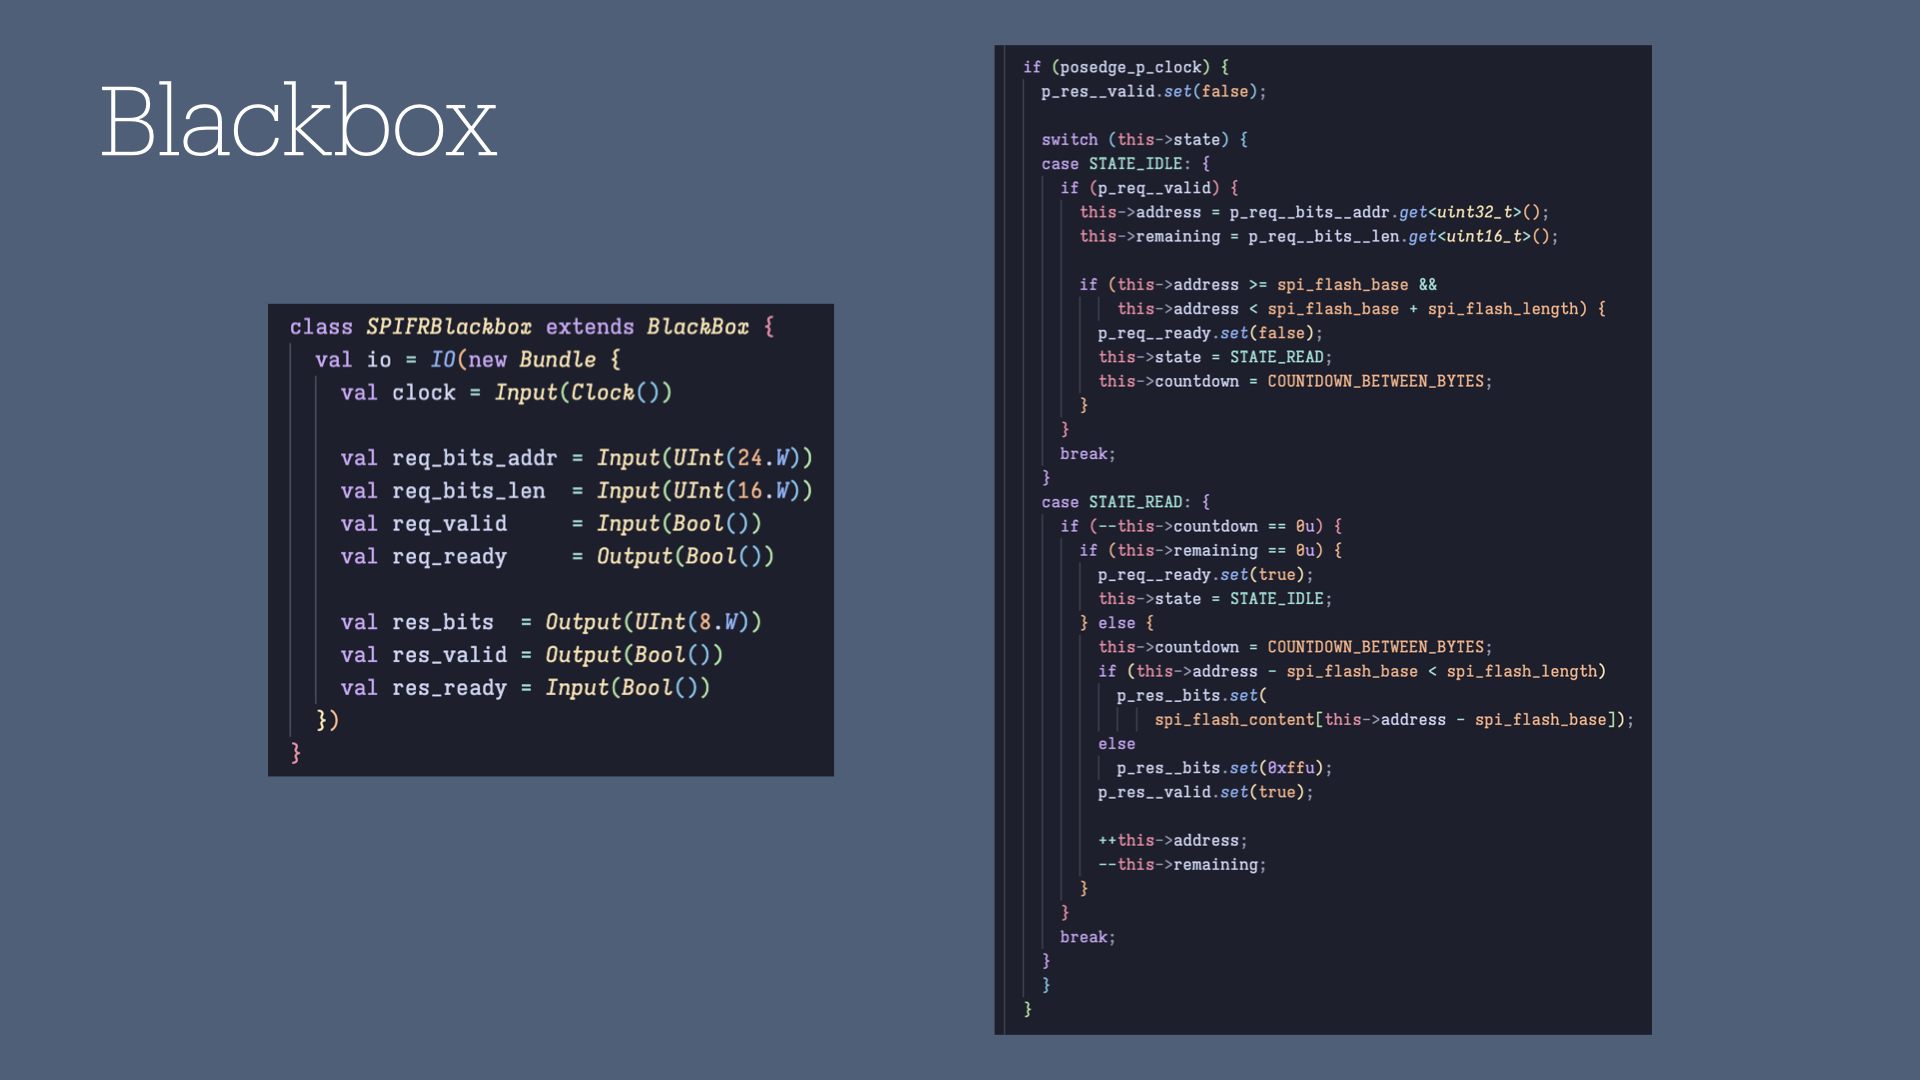Select the p_req__ready.set(true) call
1920x1080 pixels.
point(1204,574)
